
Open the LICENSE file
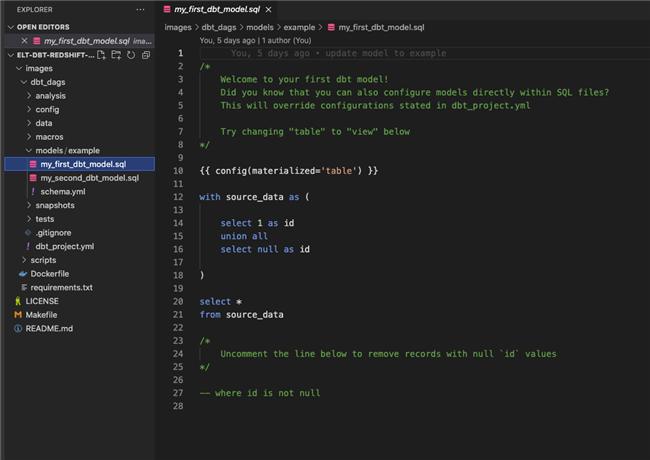[42, 300]
